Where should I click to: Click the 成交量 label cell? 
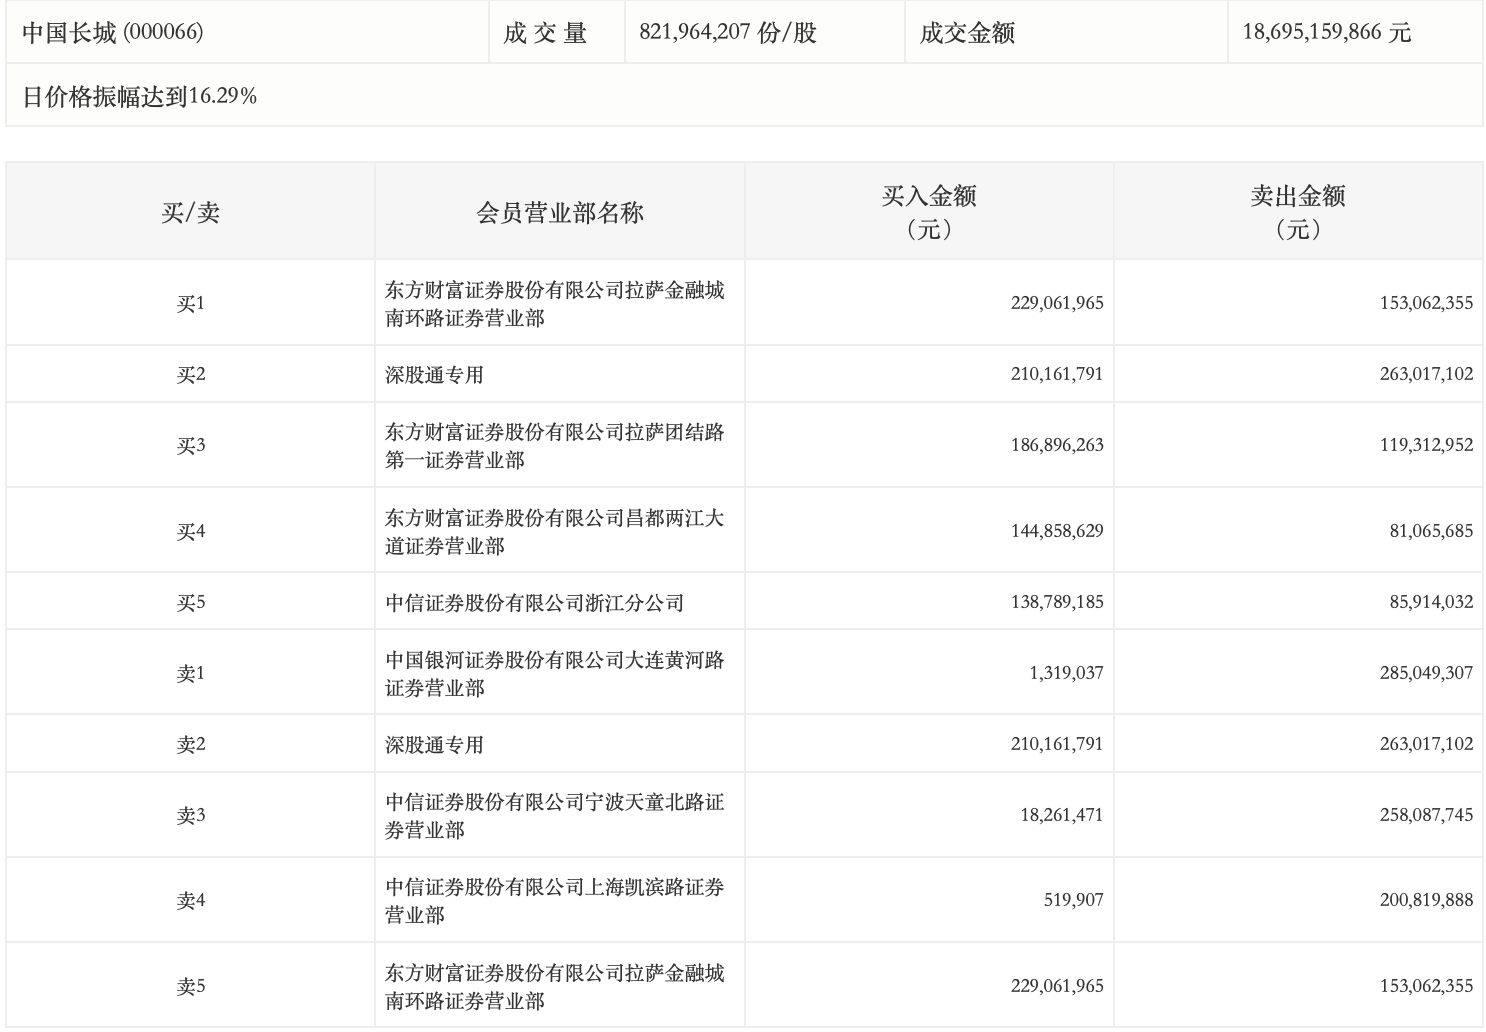(545, 33)
